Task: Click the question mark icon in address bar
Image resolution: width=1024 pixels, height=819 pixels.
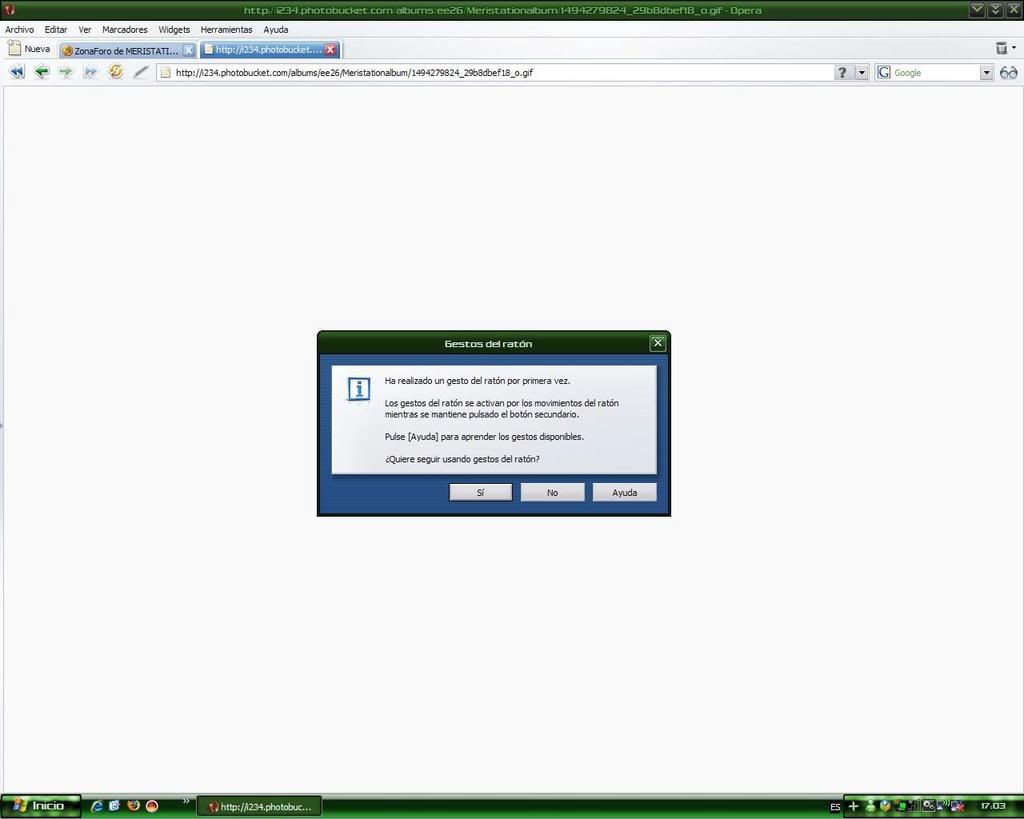Action: click(x=842, y=72)
